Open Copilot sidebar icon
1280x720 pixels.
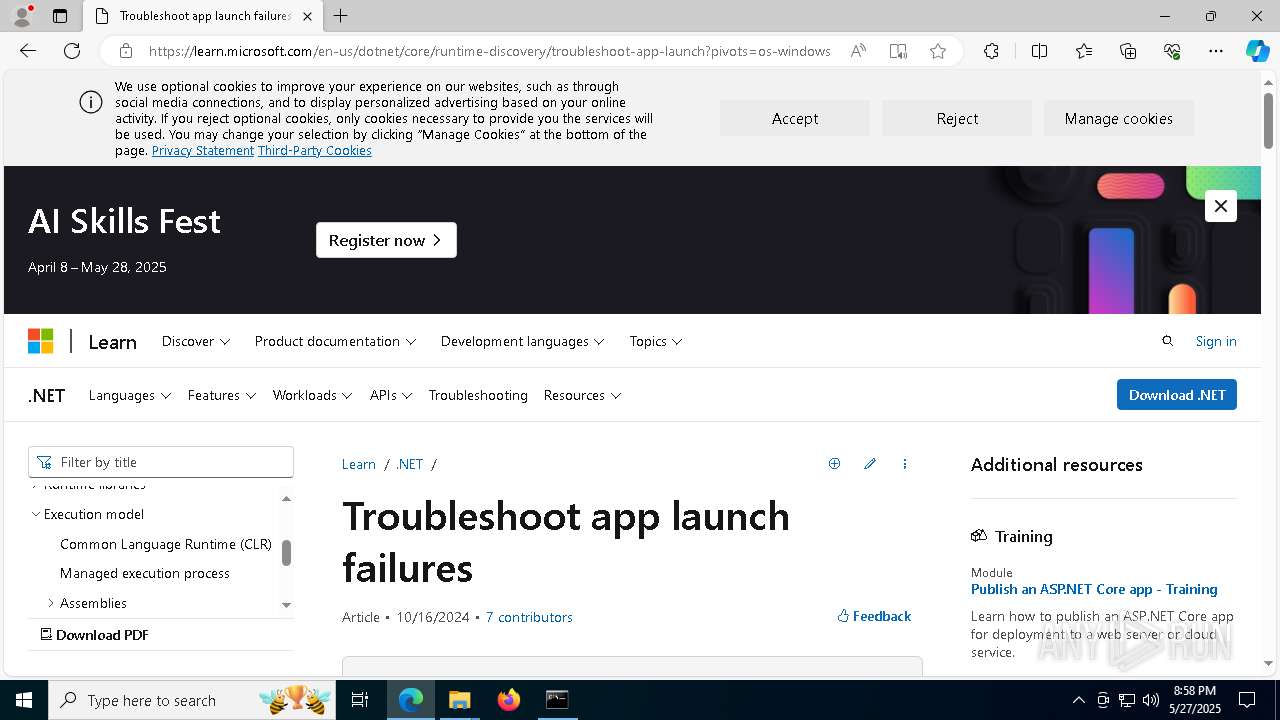pos(1258,51)
